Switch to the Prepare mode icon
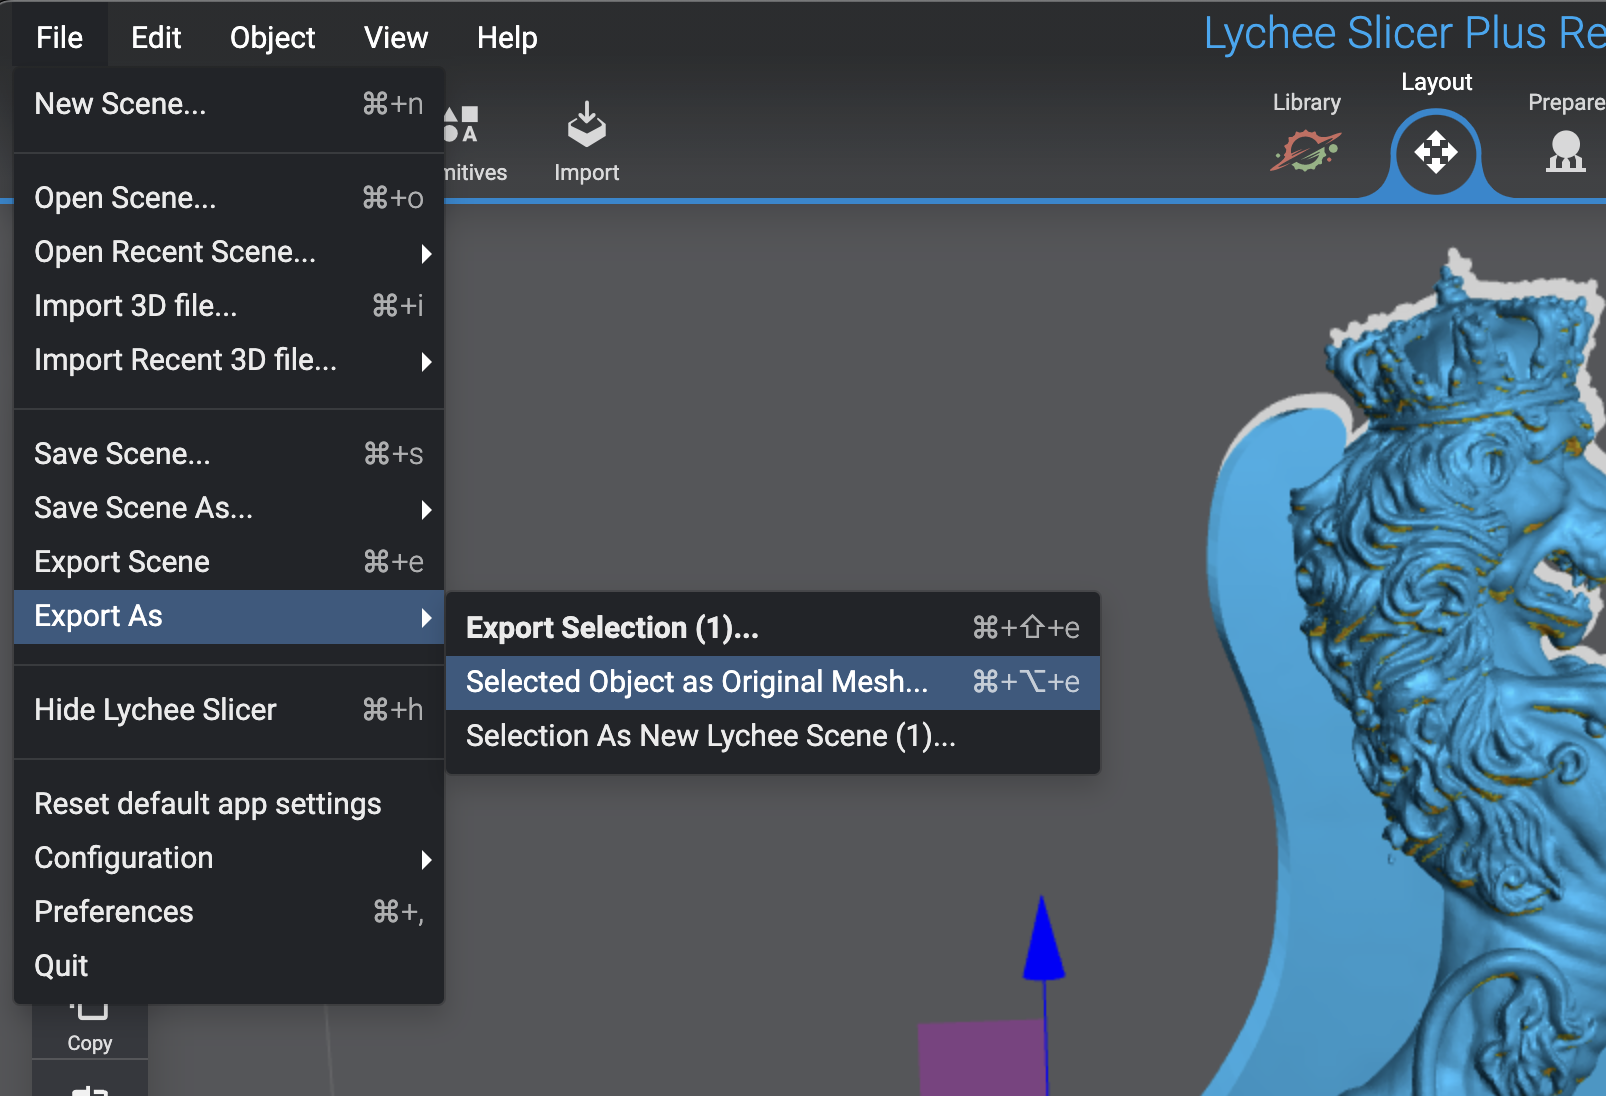The width and height of the screenshot is (1606, 1096). pyautogui.click(x=1565, y=150)
